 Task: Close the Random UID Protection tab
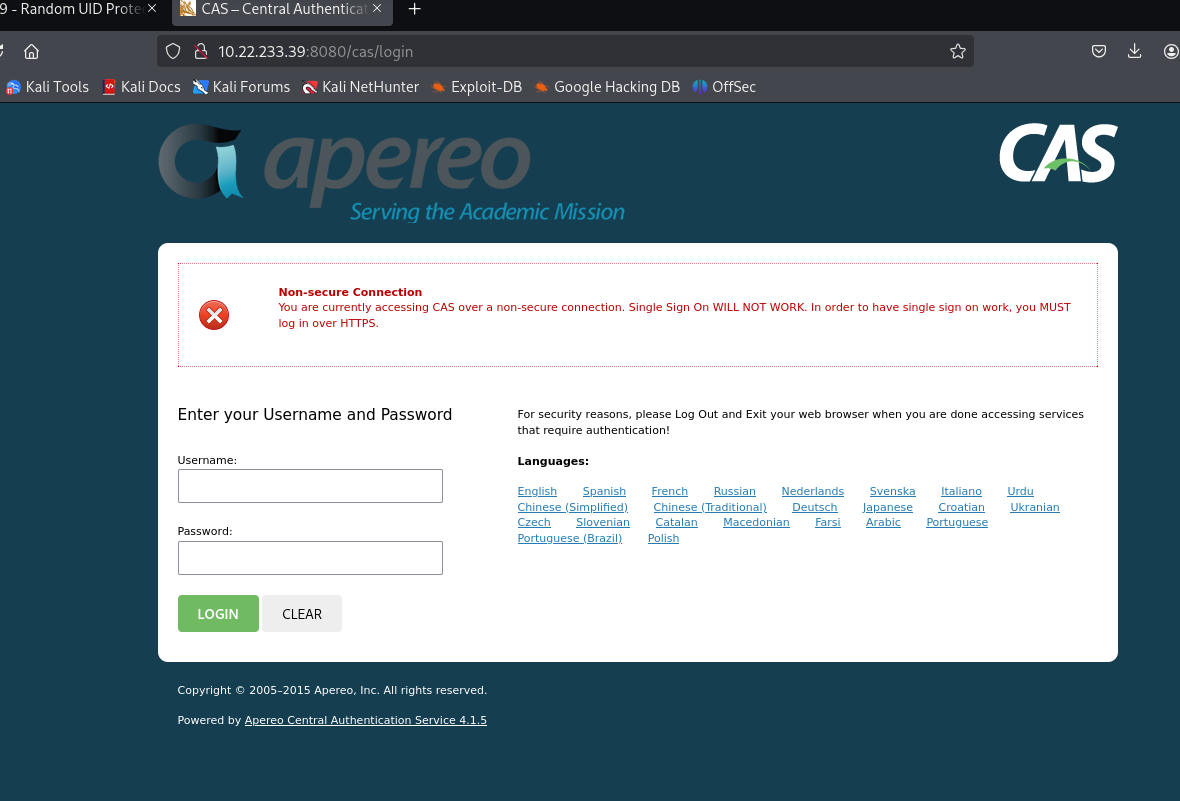pos(152,8)
